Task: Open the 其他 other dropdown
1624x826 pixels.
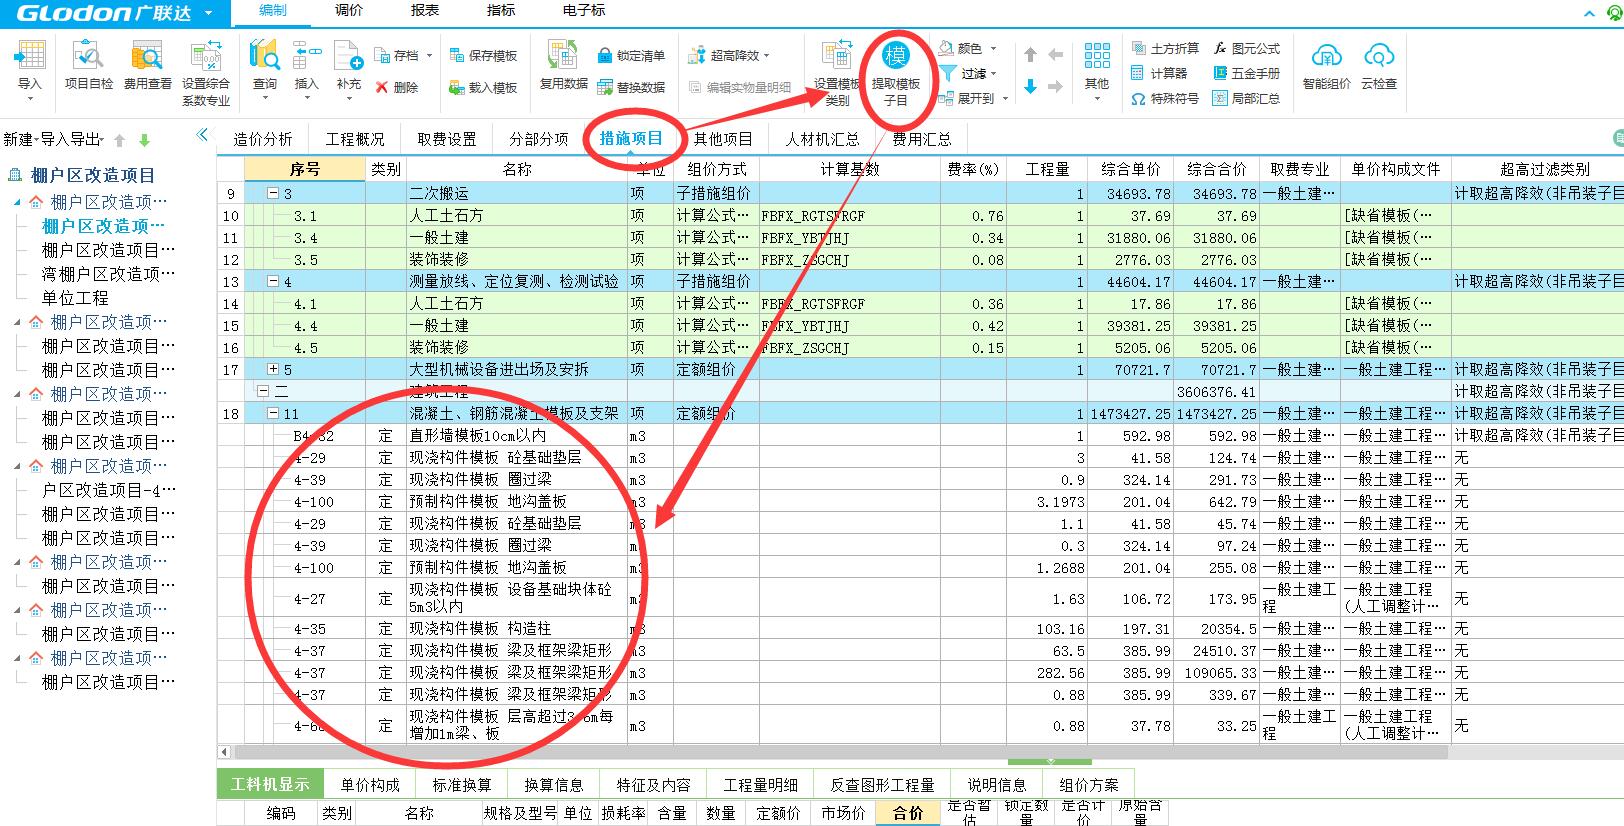Action: tap(1097, 70)
